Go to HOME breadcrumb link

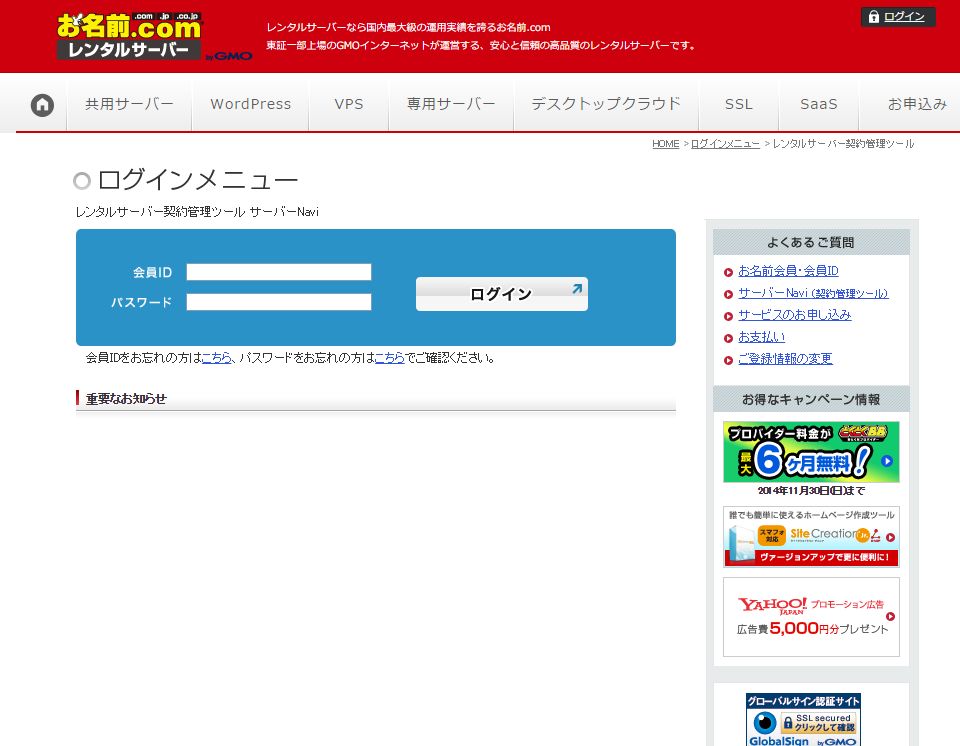[x=666, y=144]
